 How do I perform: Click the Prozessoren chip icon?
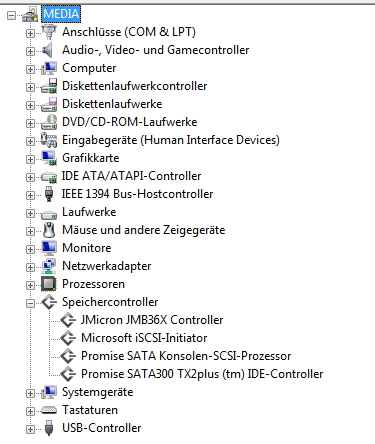tap(49, 284)
